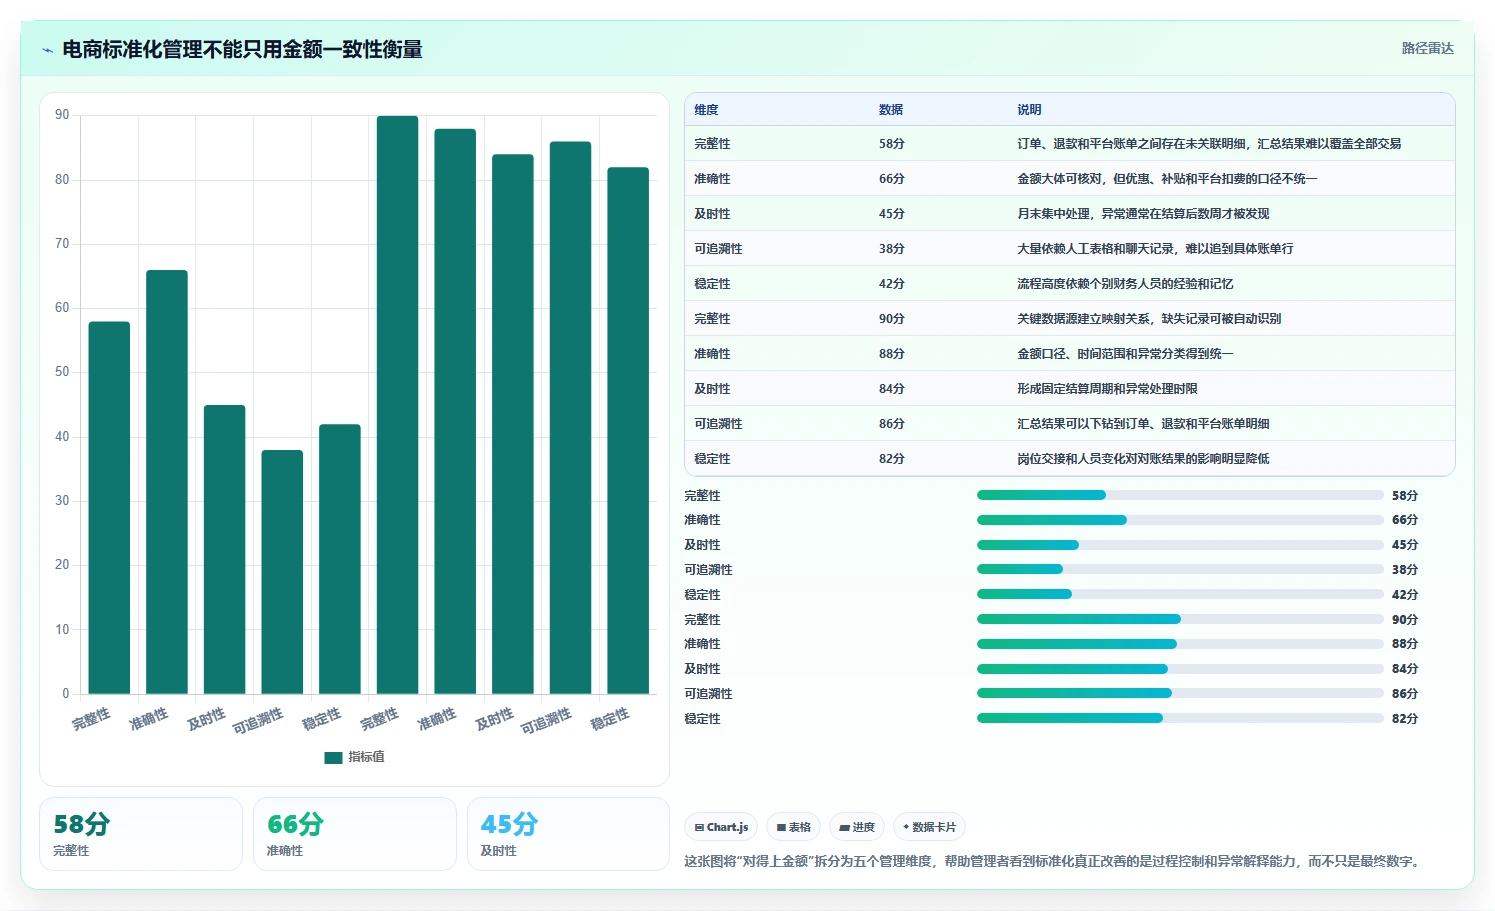
Task: Select the progress bar labeled 82分
Action: [x=1180, y=718]
